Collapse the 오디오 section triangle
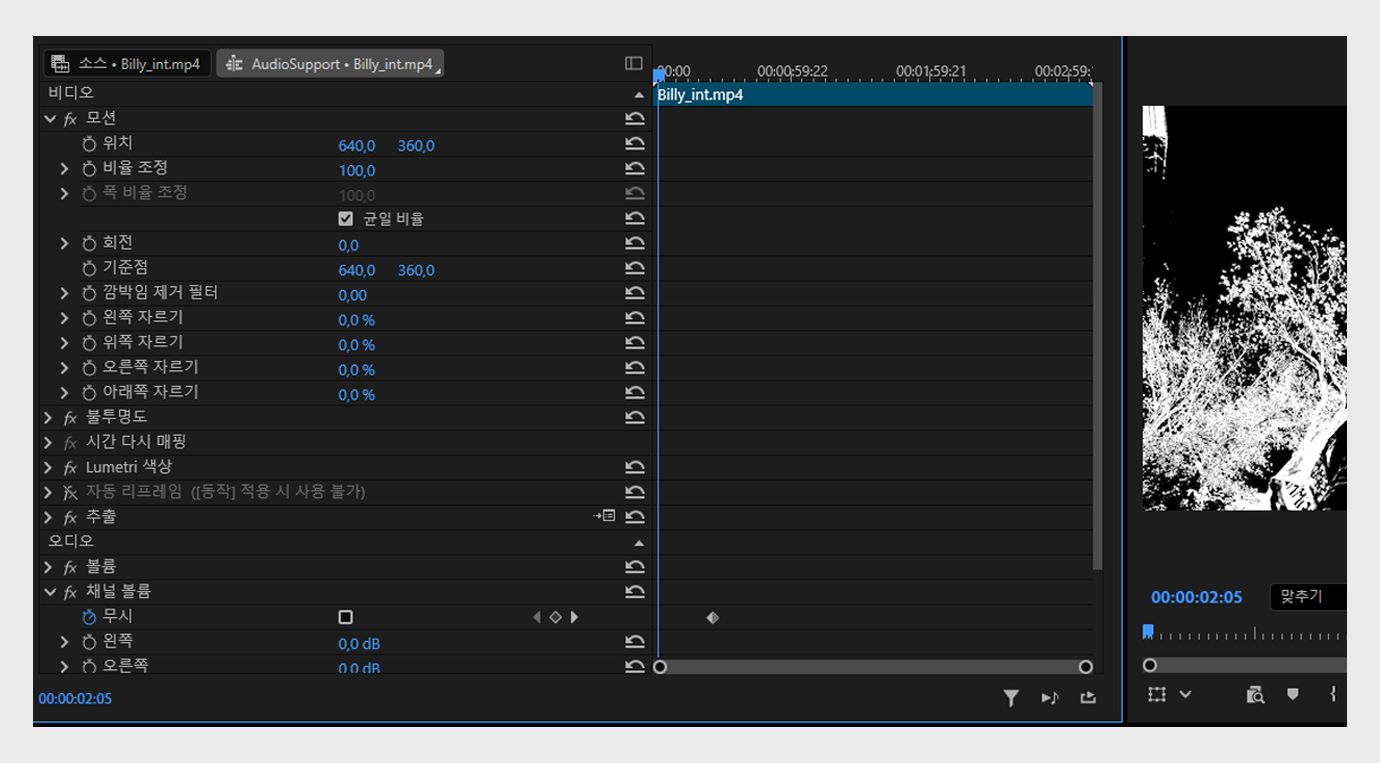The height and width of the screenshot is (763, 1380). coord(639,543)
